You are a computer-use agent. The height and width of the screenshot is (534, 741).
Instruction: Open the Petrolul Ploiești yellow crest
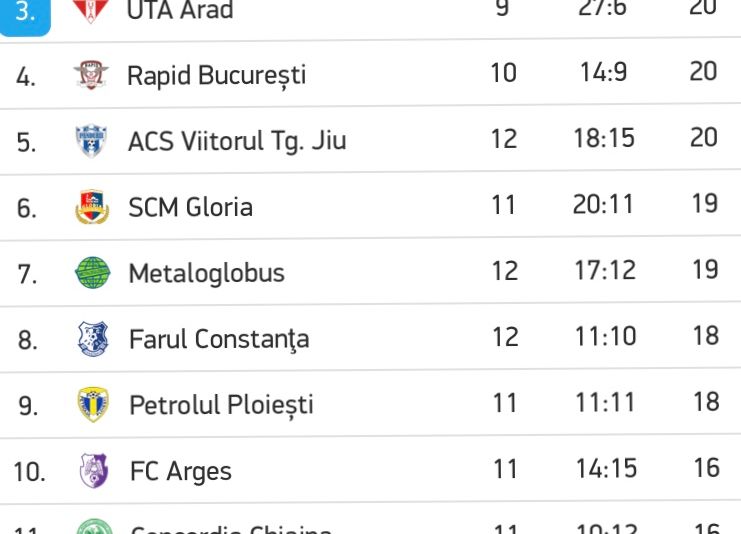pyautogui.click(x=93, y=405)
